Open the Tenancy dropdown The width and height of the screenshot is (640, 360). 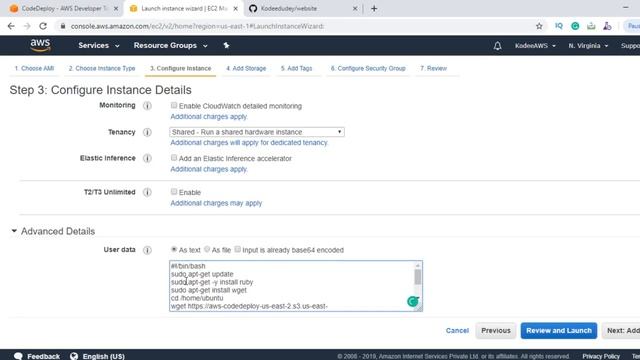tap(257, 132)
